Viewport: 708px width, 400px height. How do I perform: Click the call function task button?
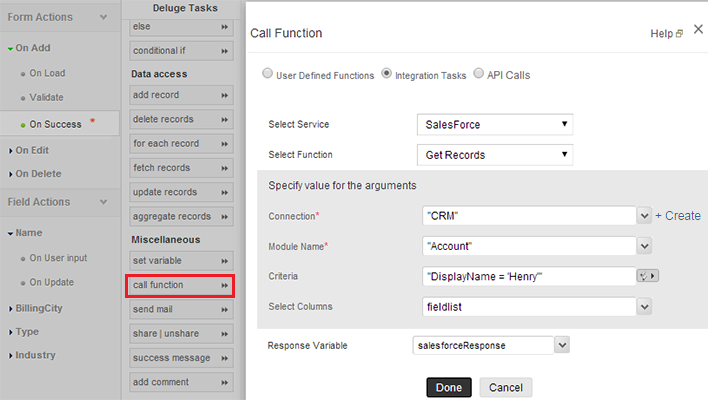[181, 286]
